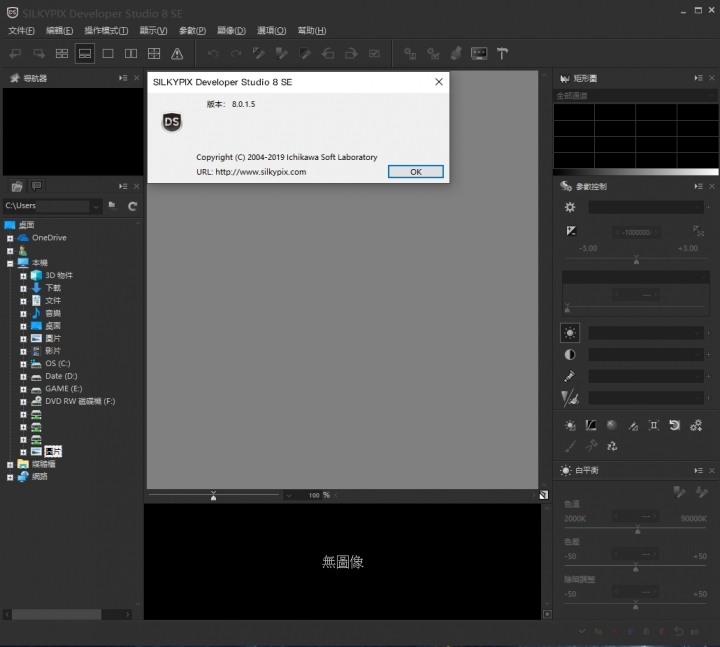Close the SILKYPIX Developer Studio 8 SE dialog
This screenshot has width=720, height=647.
coord(439,82)
